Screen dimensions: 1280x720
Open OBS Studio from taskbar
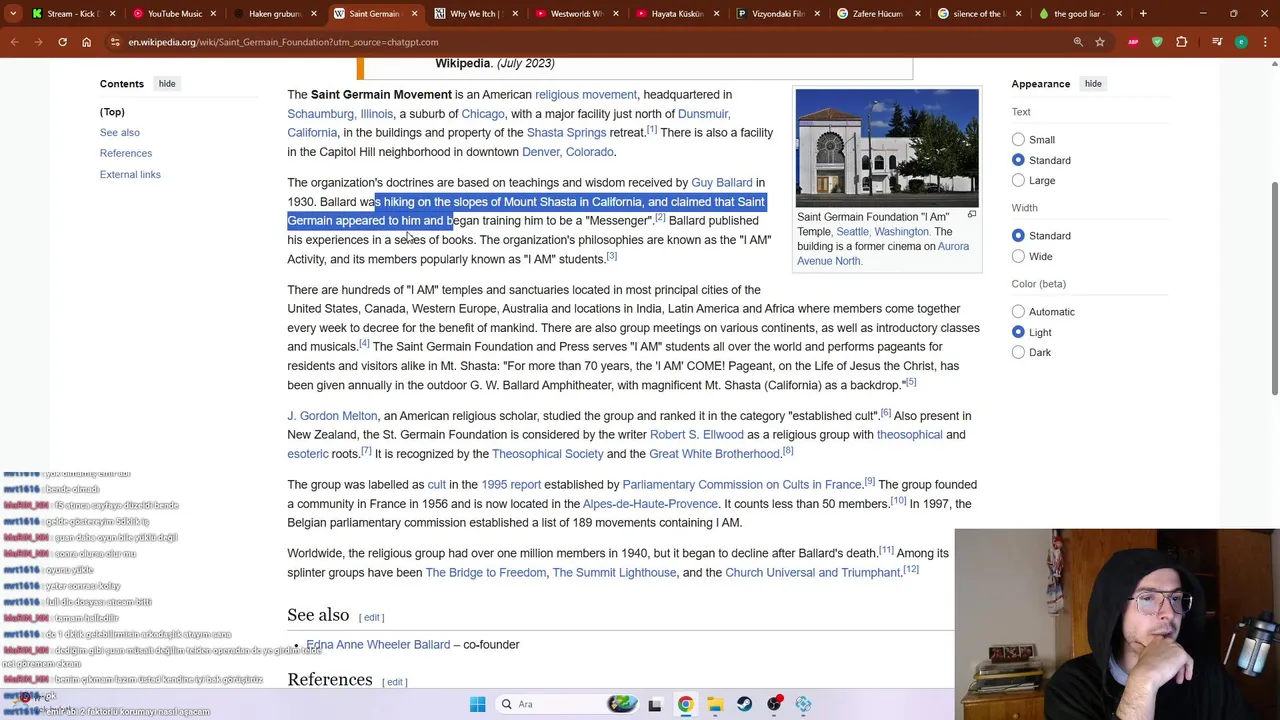tap(774, 704)
